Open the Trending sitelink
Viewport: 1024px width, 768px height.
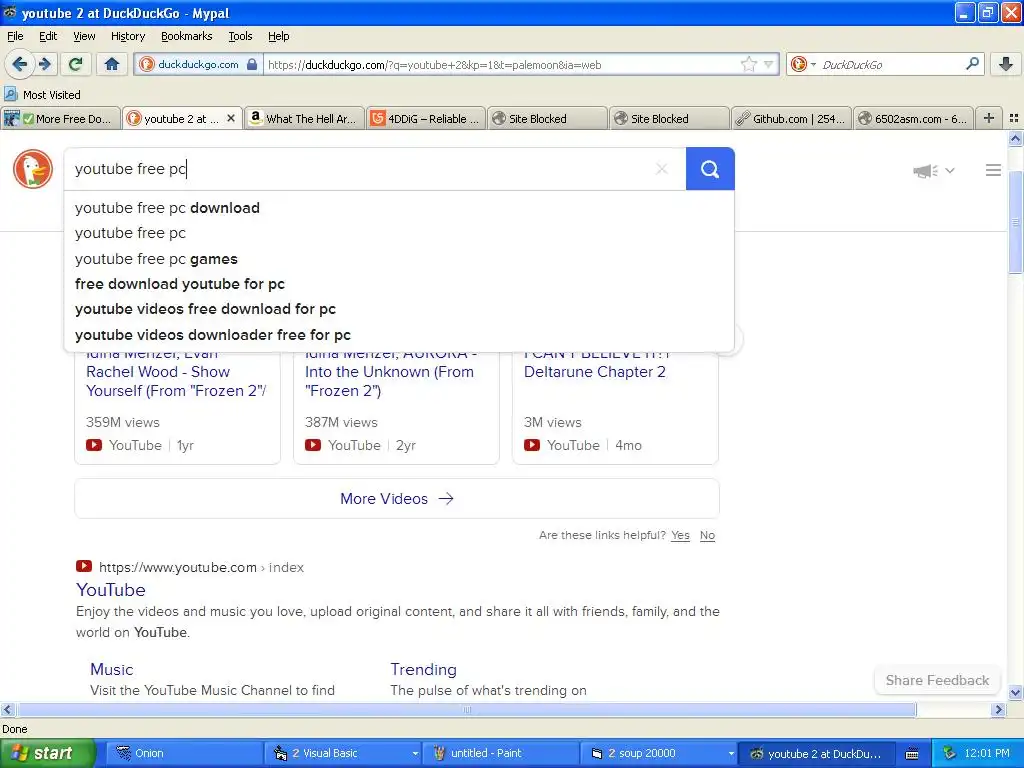(x=423, y=669)
